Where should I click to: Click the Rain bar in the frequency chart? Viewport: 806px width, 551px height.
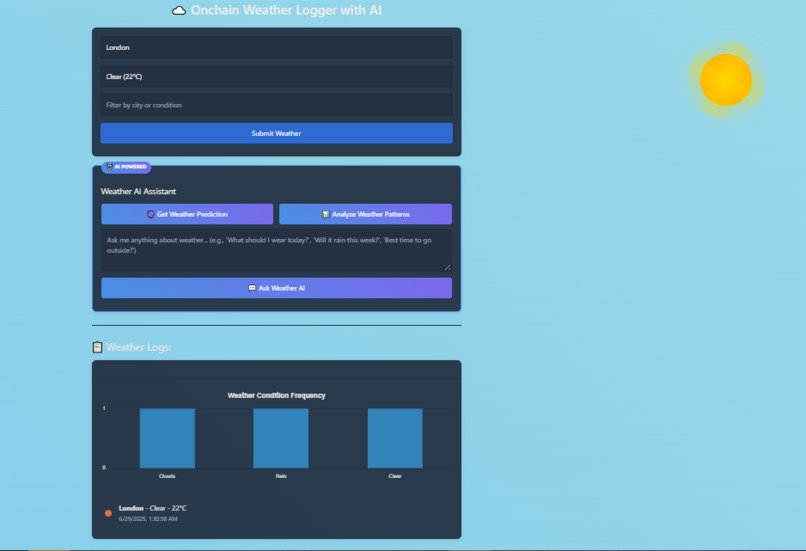point(281,438)
